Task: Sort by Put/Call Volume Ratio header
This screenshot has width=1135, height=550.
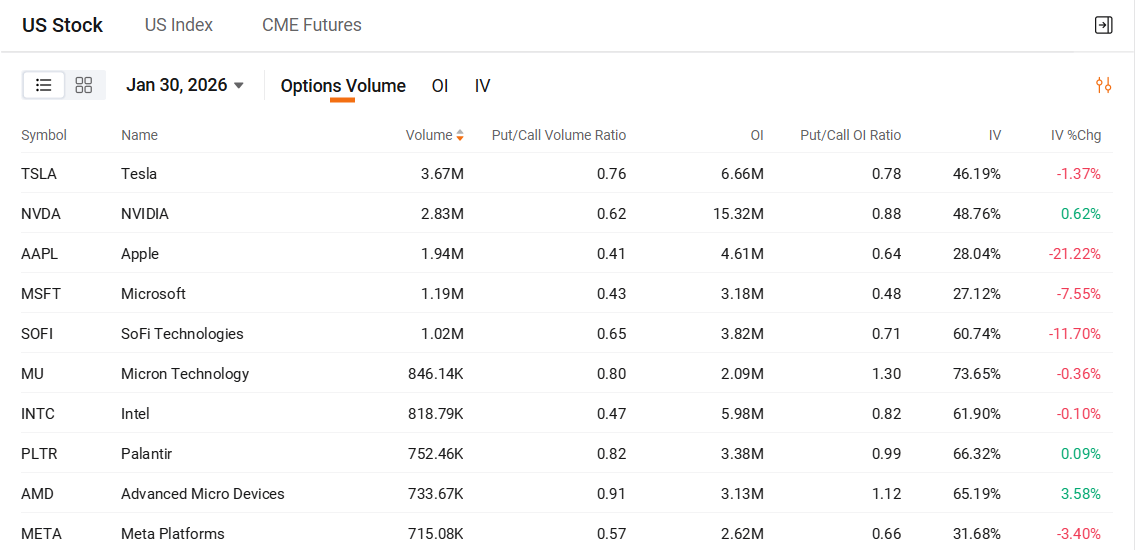Action: (559, 135)
